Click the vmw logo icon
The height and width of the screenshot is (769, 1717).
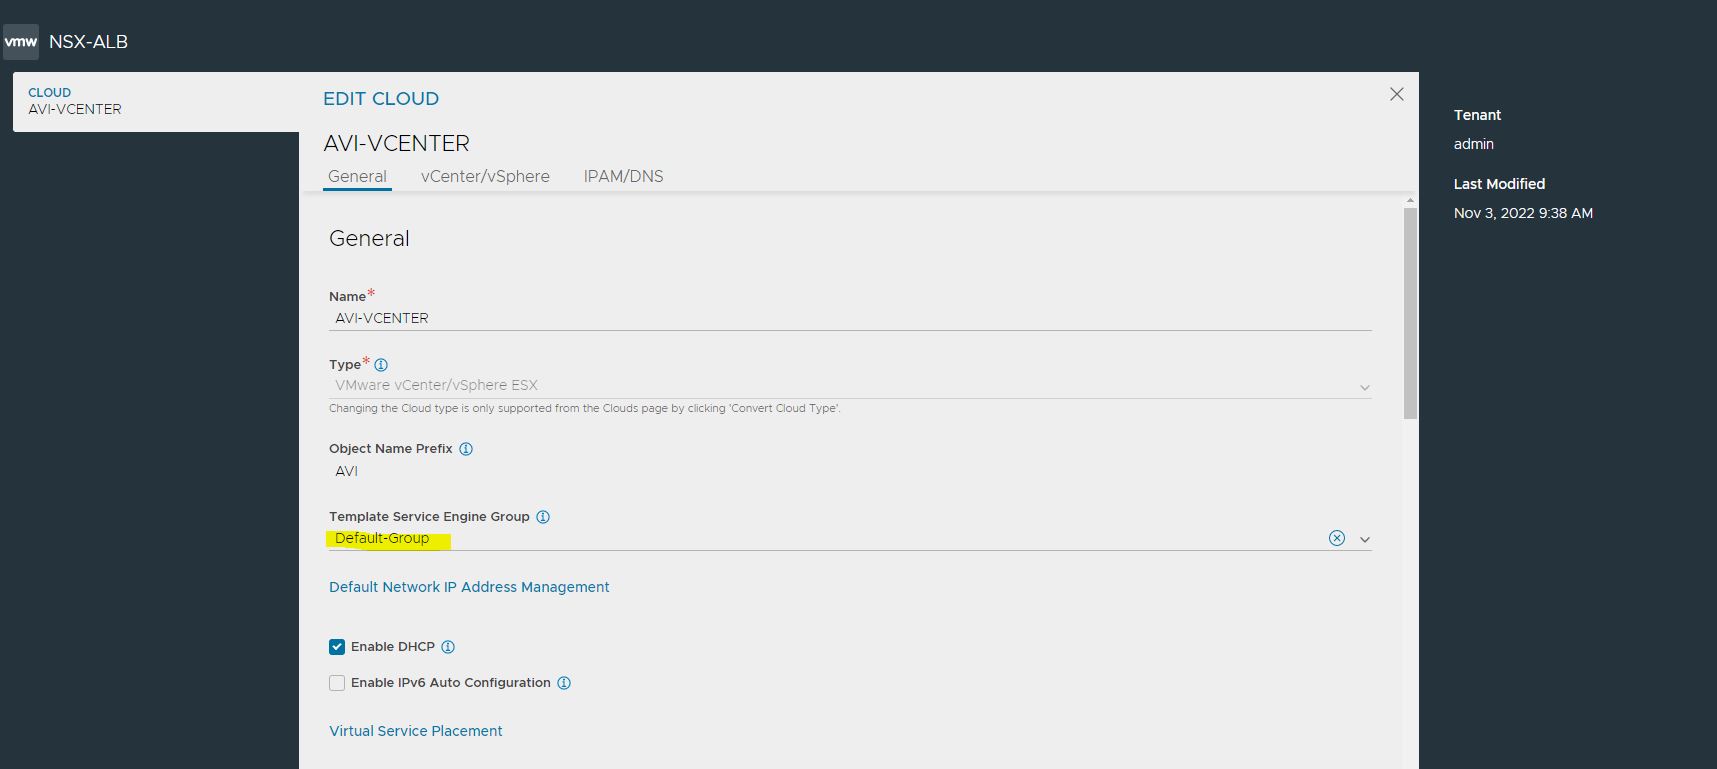[21, 42]
